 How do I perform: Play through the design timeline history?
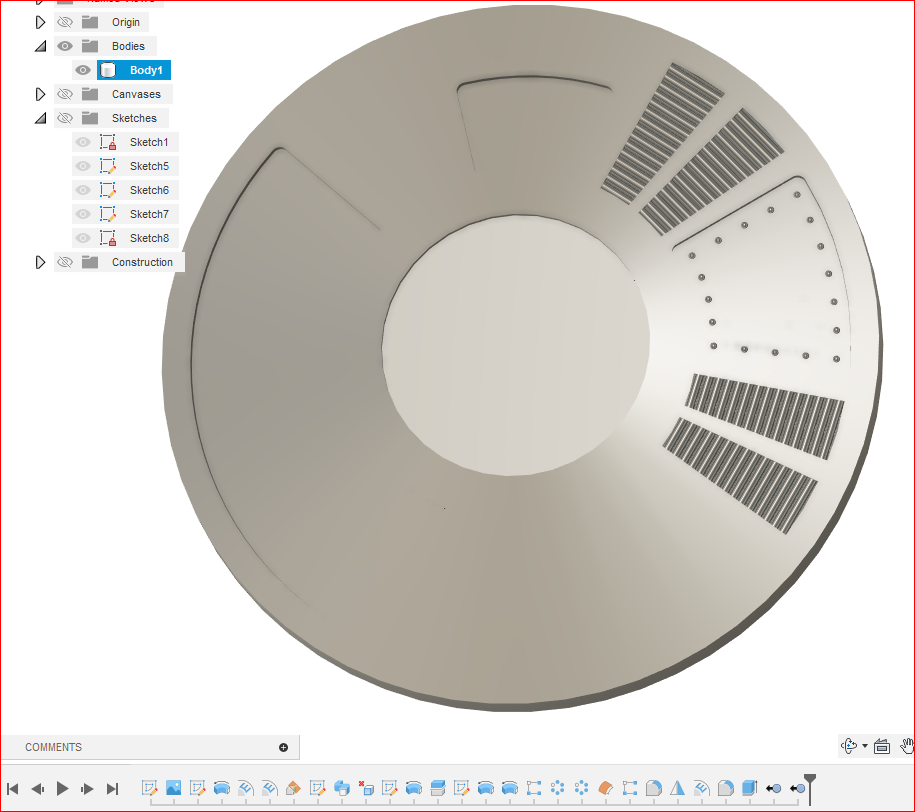62,788
